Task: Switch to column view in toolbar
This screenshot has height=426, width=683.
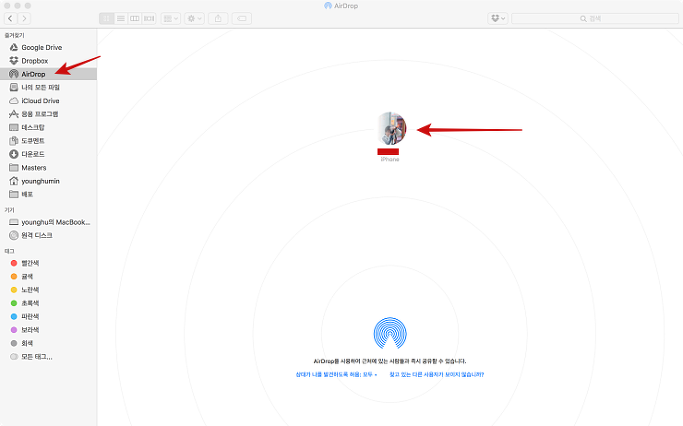Action: [x=135, y=18]
